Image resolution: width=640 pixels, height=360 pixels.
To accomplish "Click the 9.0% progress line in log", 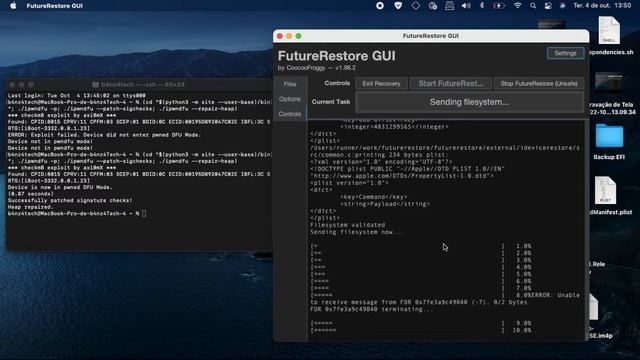I will click(x=421, y=323).
